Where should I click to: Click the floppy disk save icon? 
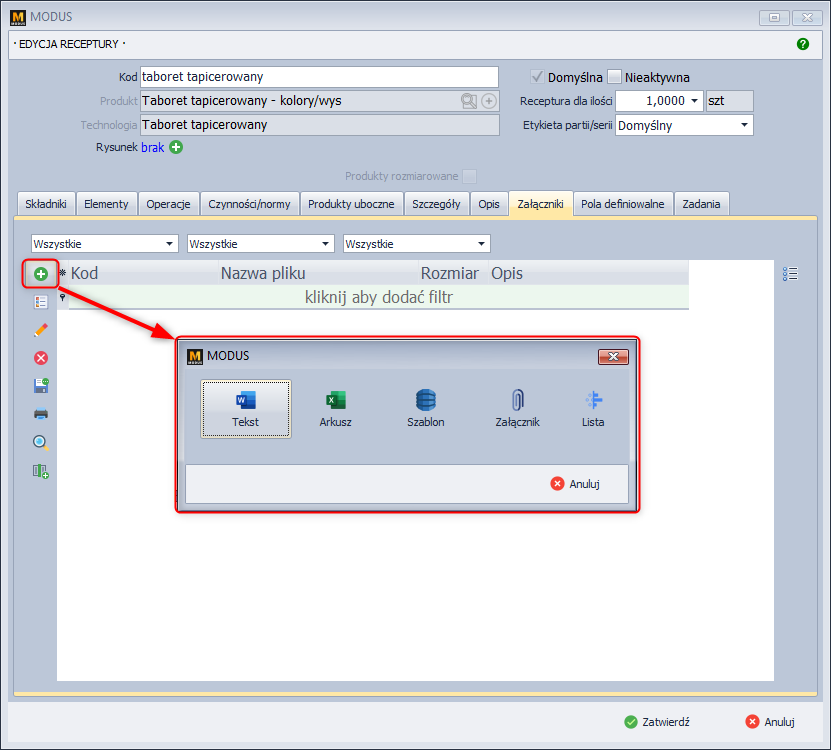point(41,385)
